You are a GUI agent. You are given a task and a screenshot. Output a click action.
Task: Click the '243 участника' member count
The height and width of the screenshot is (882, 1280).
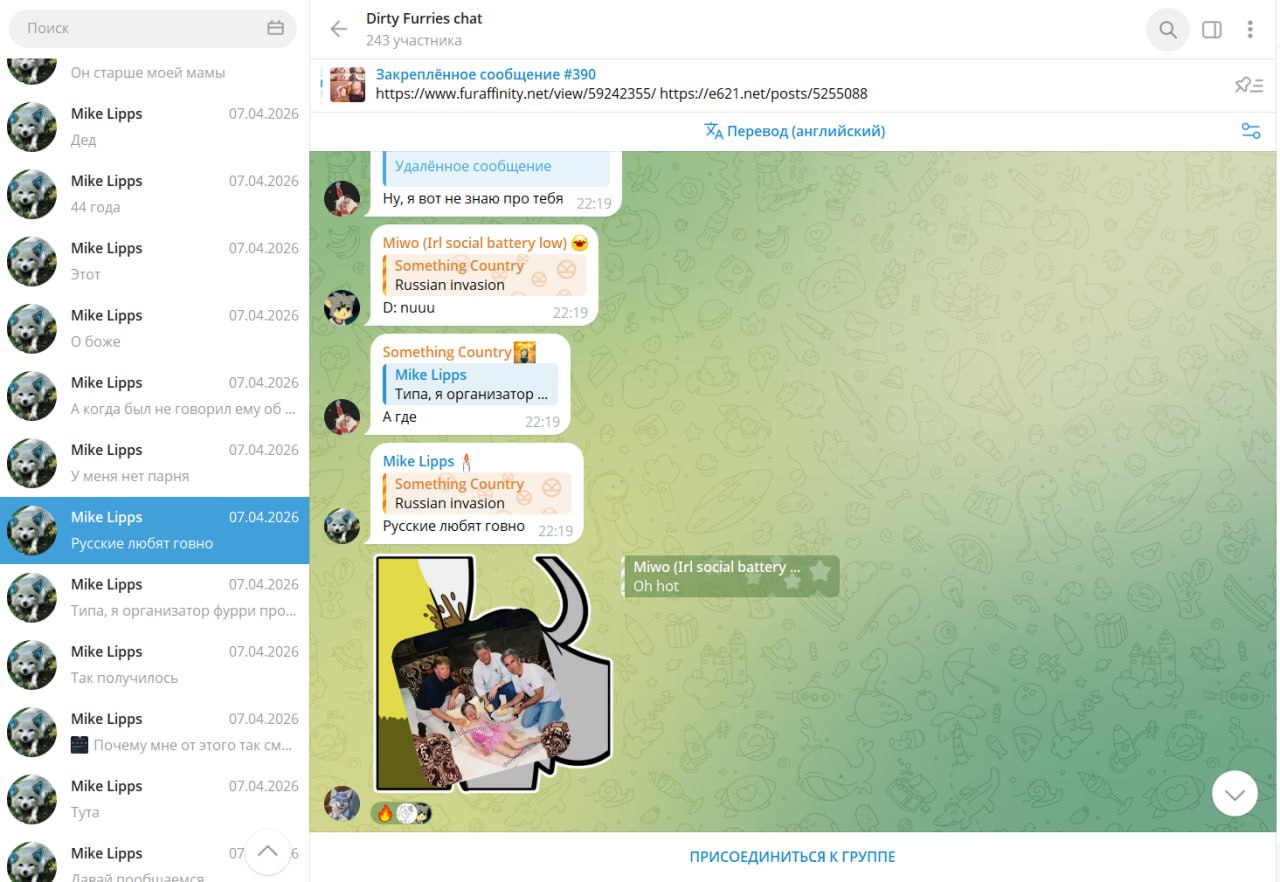tap(414, 41)
